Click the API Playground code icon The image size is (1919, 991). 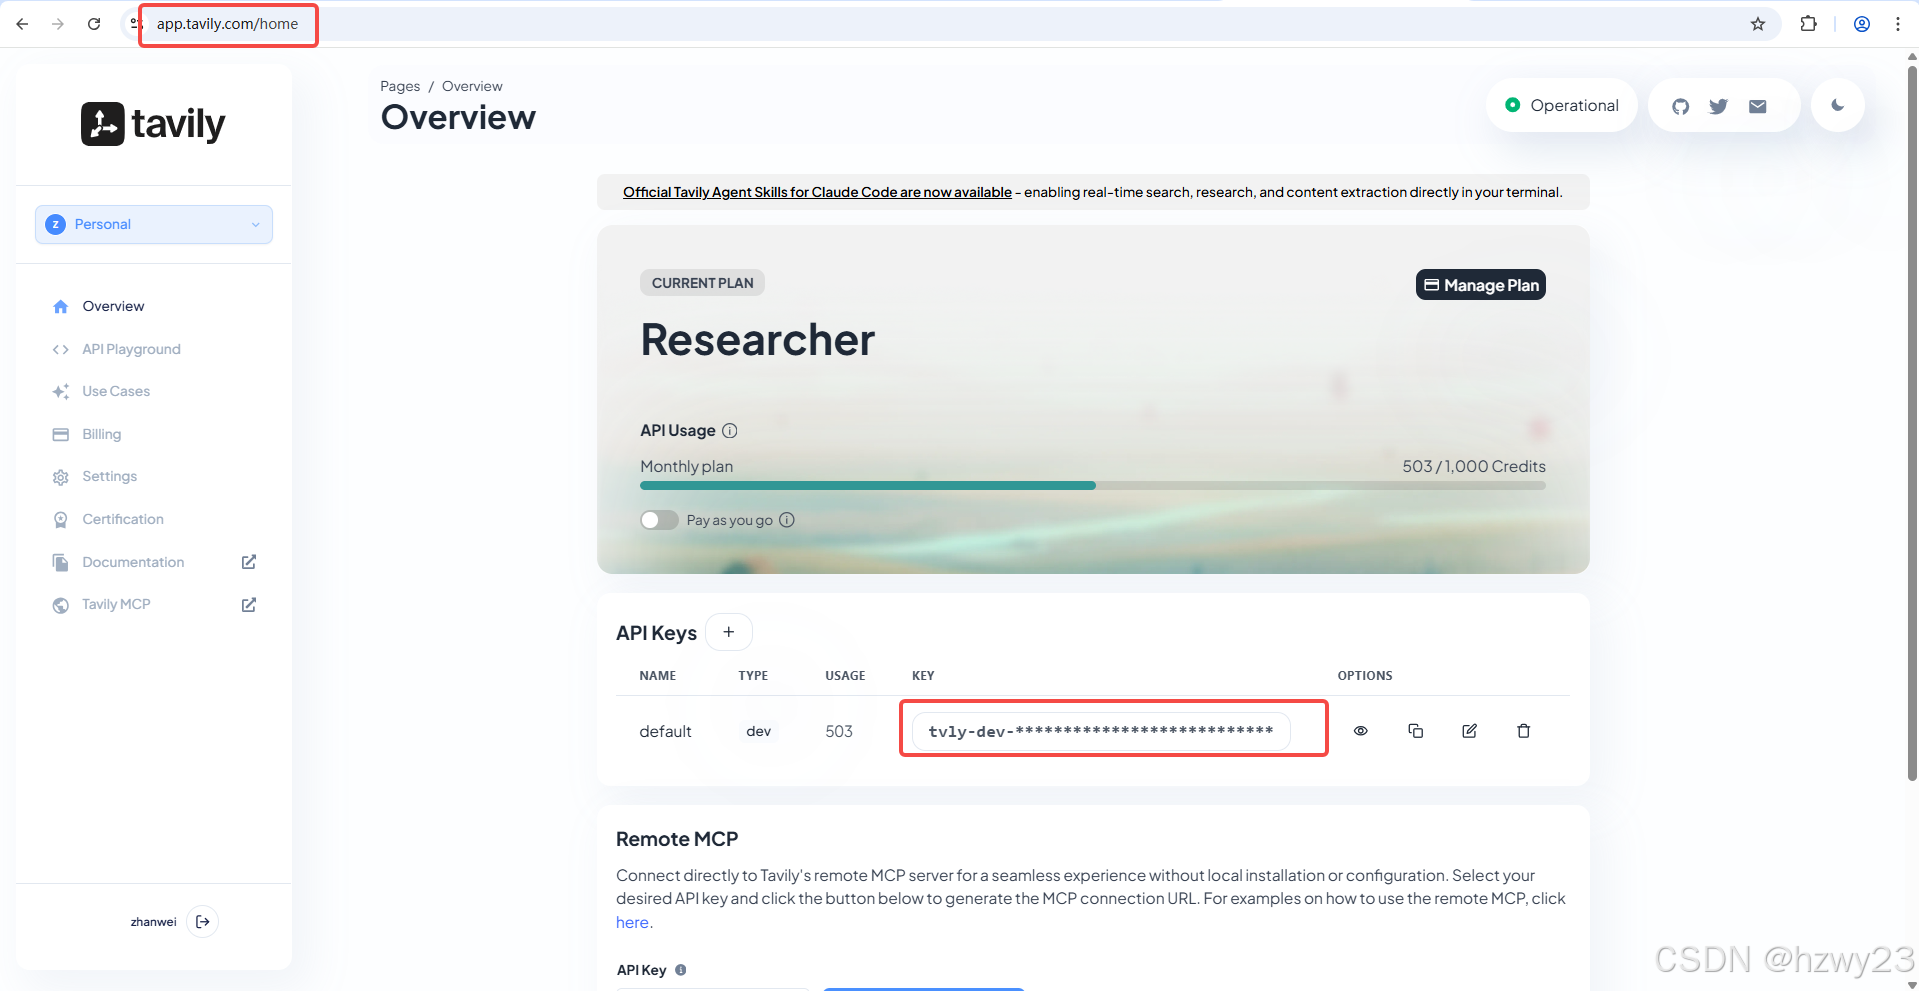pyautogui.click(x=61, y=349)
